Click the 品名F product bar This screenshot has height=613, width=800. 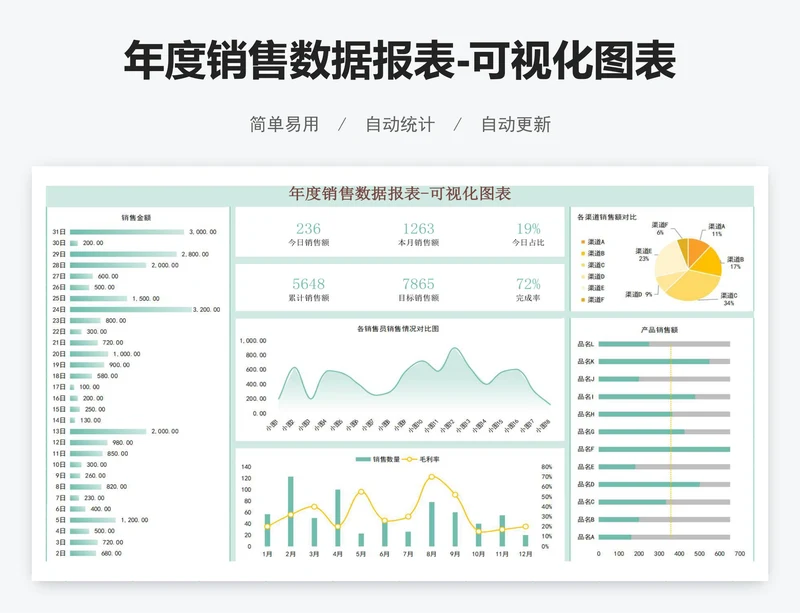664,449
